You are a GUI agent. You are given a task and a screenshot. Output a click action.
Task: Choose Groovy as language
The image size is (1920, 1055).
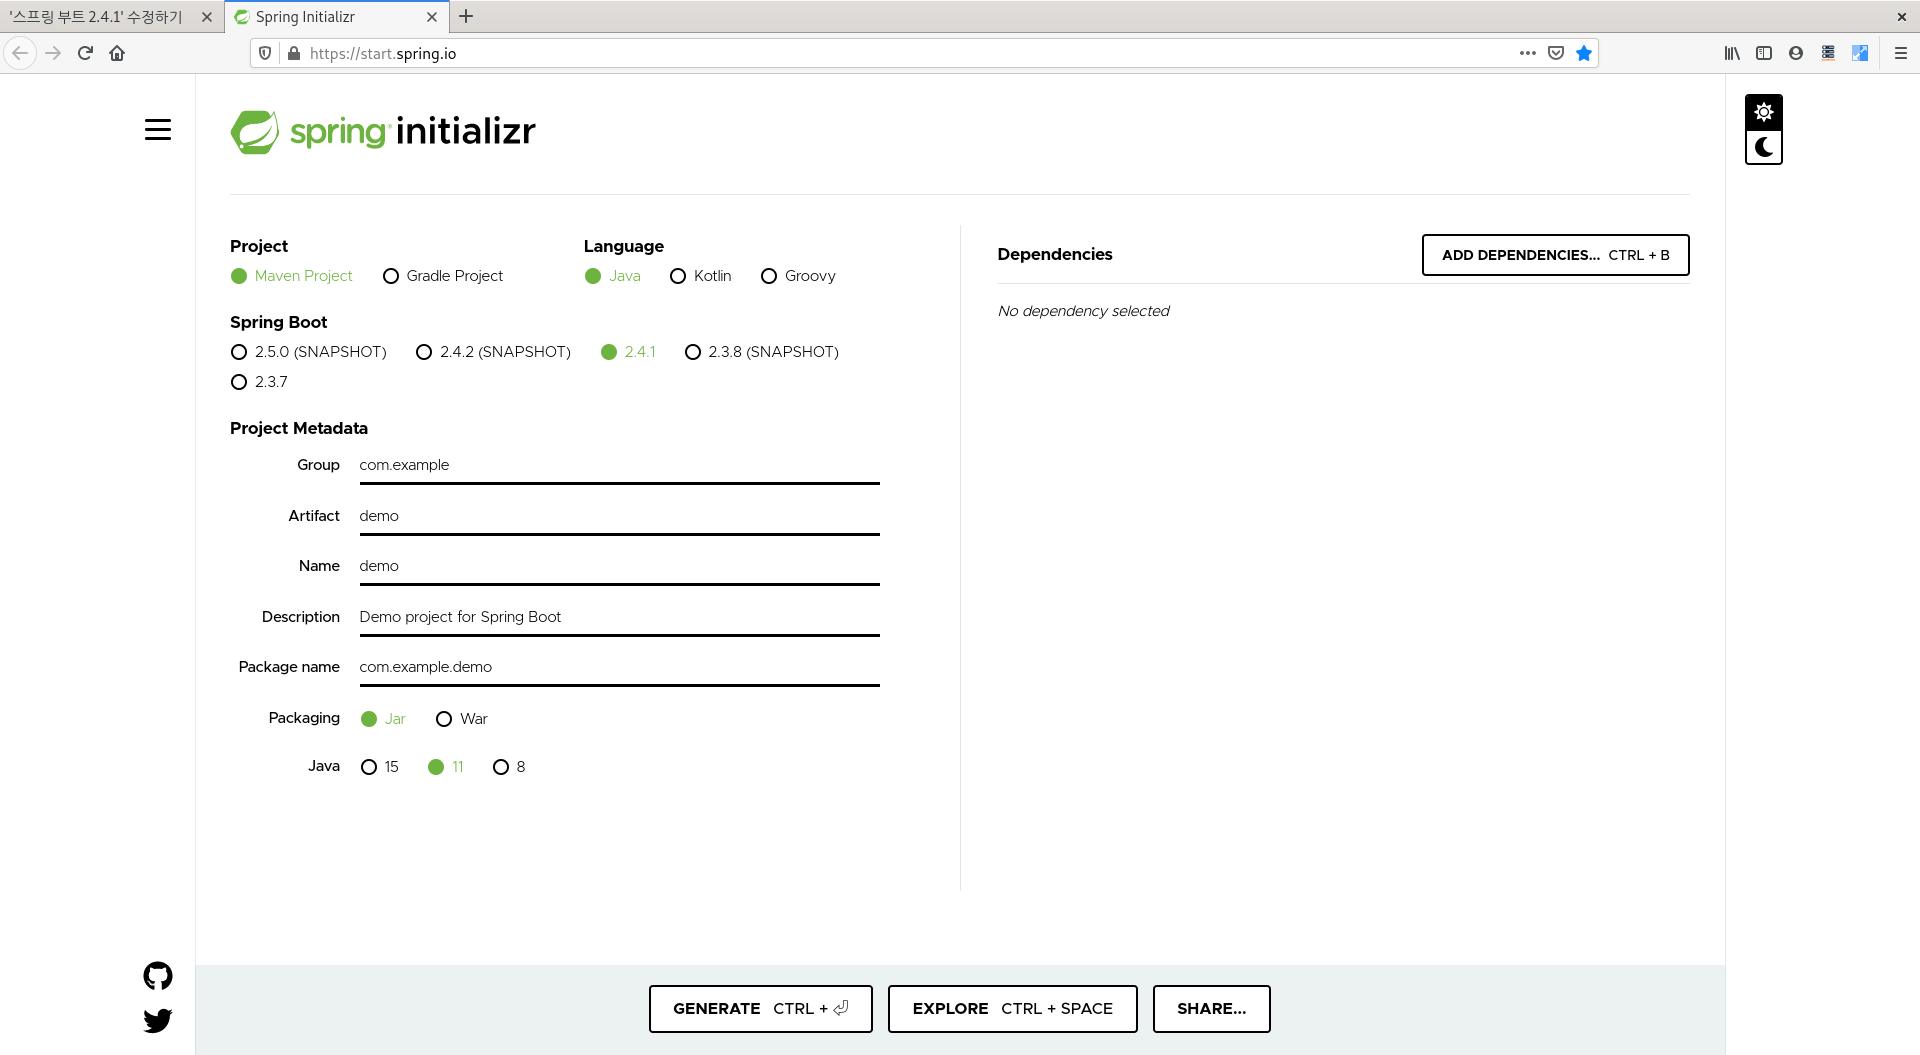point(798,276)
